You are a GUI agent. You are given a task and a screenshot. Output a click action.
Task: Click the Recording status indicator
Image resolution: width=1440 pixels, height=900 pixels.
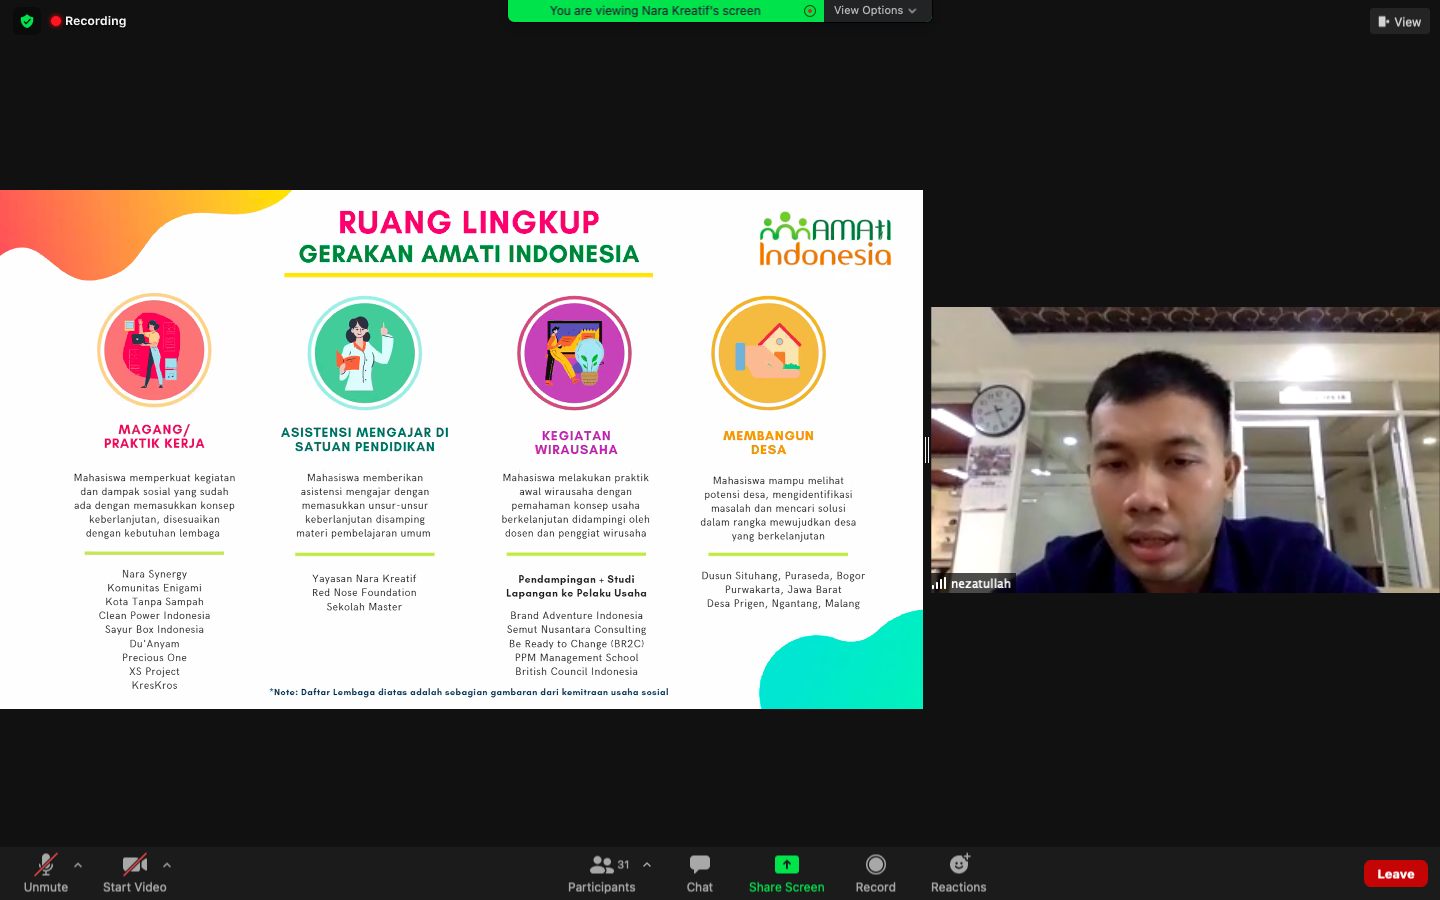88,21
